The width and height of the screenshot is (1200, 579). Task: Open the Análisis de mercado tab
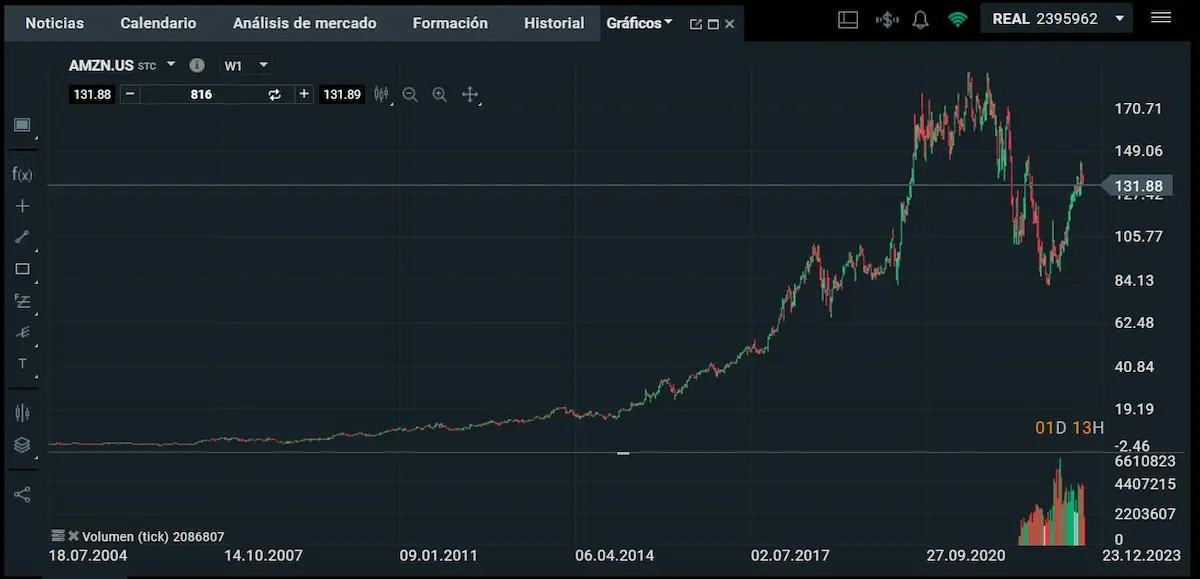(304, 22)
